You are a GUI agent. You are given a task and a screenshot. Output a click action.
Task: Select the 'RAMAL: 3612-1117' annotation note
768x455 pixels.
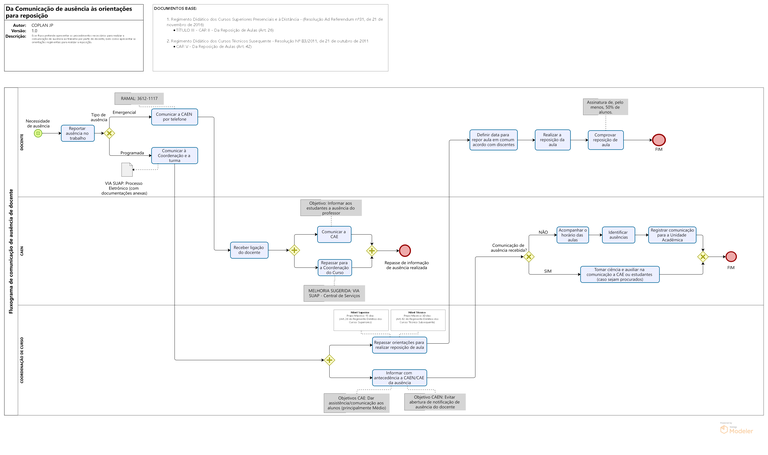click(138, 99)
